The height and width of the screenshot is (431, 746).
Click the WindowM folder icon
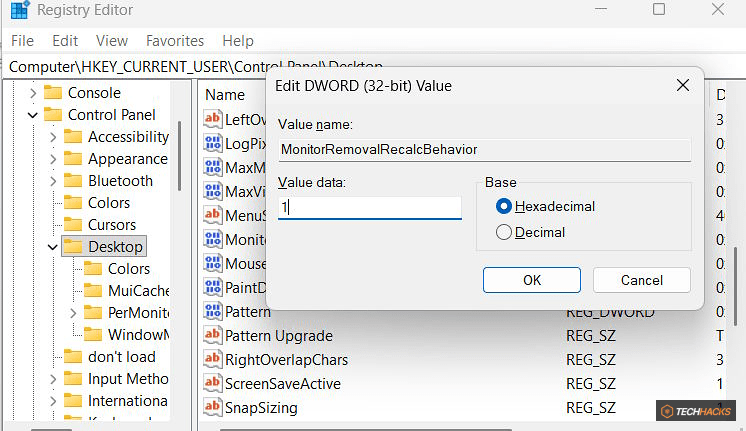93,334
